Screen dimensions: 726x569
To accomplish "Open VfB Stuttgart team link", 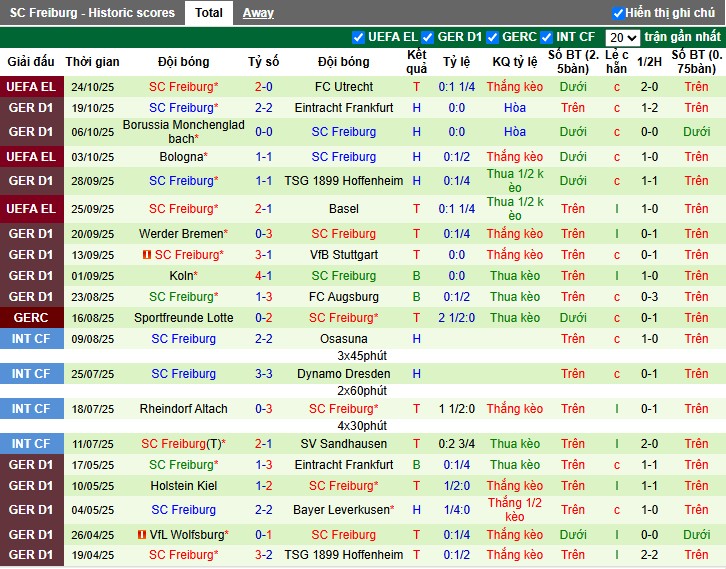I will point(344,255).
